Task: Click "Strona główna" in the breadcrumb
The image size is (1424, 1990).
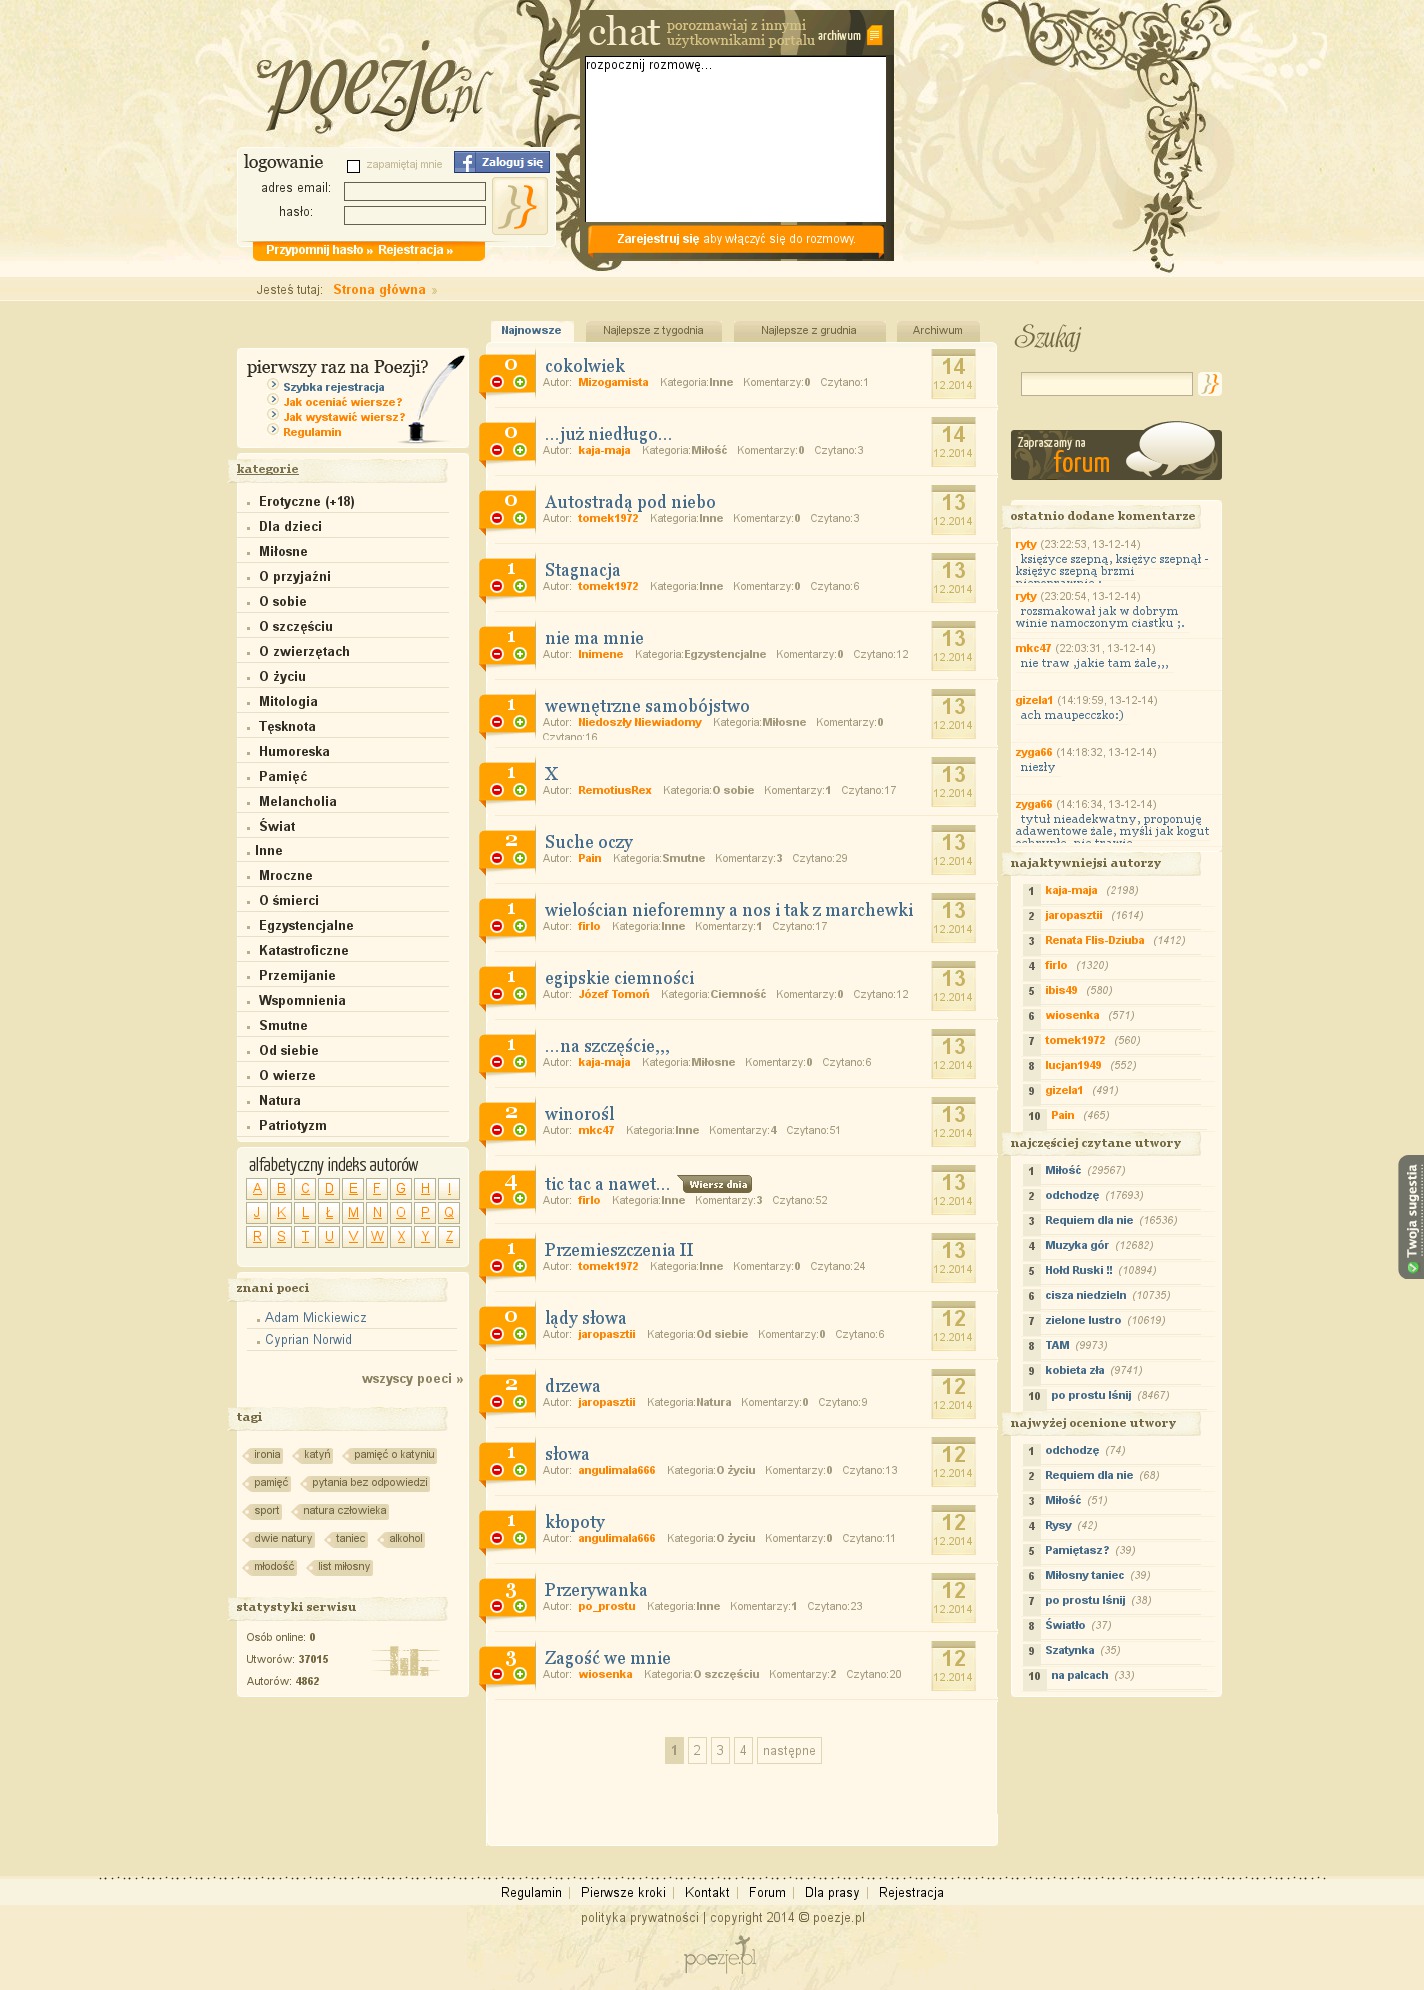Action: click(380, 290)
